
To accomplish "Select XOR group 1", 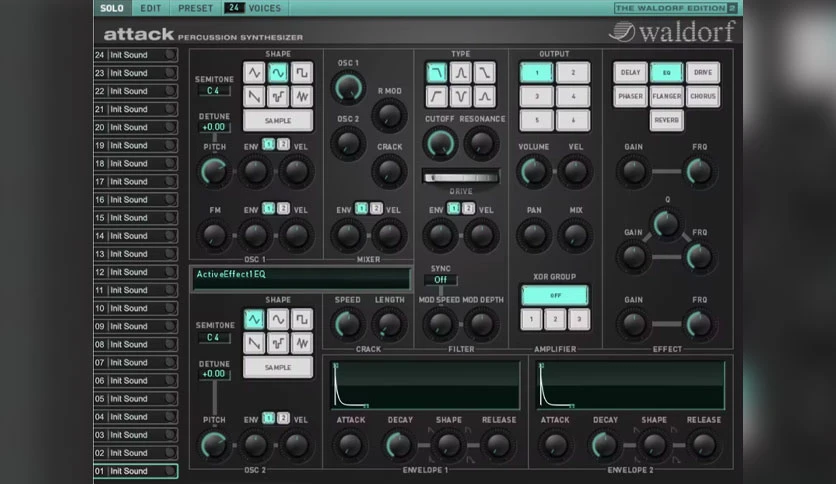I will click(532, 319).
